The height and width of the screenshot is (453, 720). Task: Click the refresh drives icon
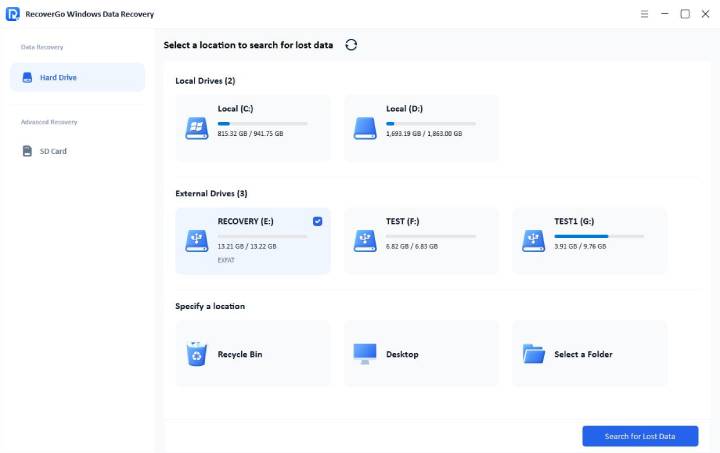(351, 45)
